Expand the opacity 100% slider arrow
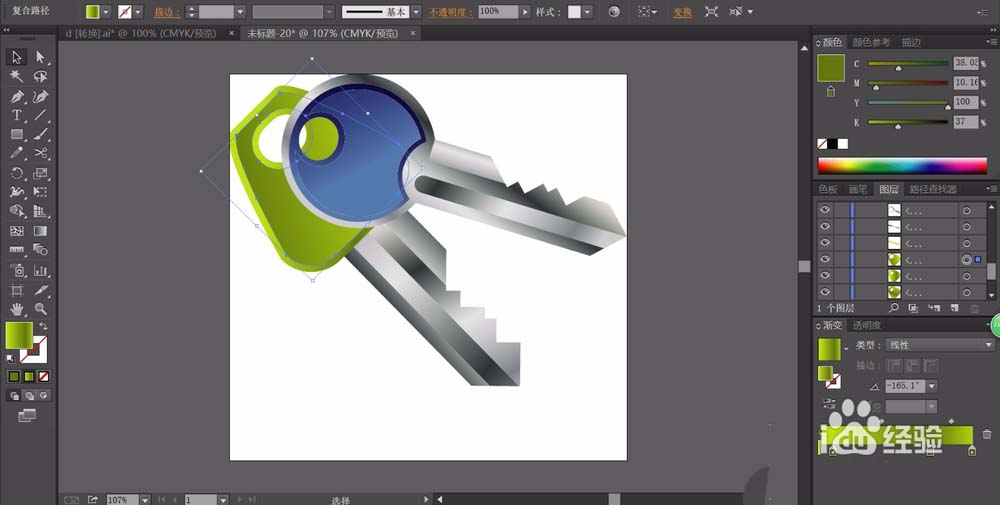 (x=525, y=12)
